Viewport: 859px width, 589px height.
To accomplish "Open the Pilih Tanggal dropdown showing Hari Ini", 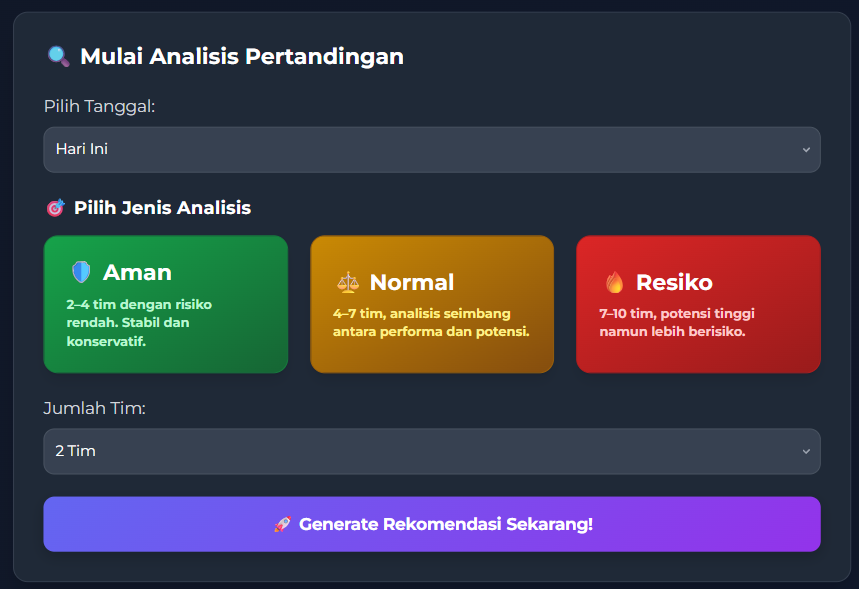I will (x=431, y=149).
